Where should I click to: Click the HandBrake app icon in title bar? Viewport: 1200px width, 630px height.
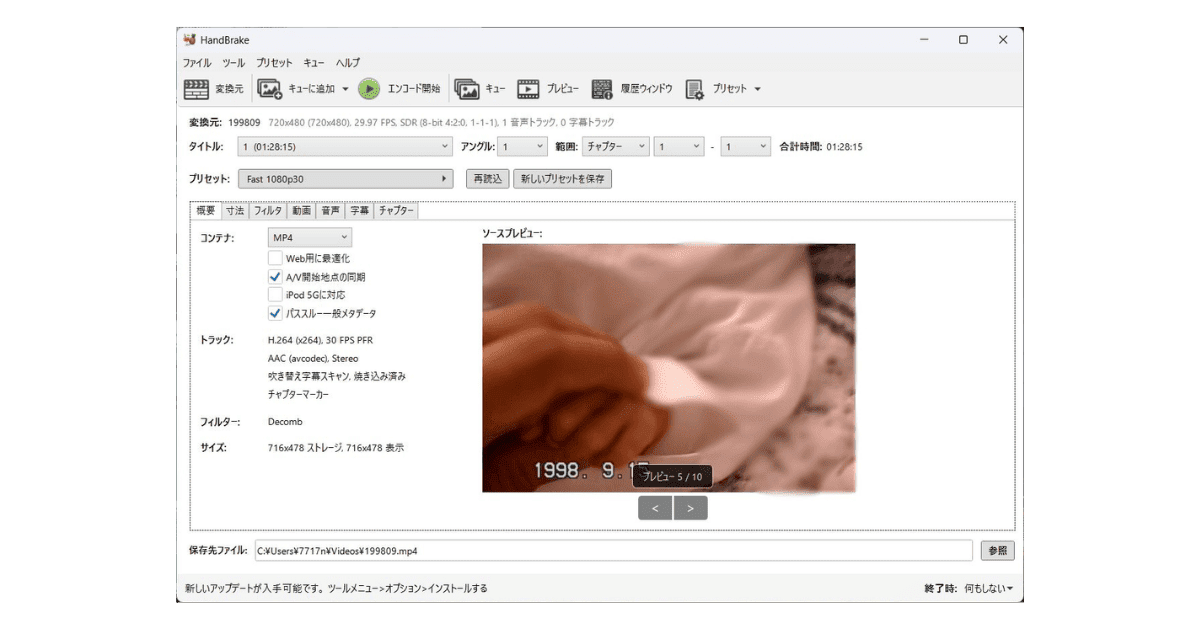click(190, 40)
